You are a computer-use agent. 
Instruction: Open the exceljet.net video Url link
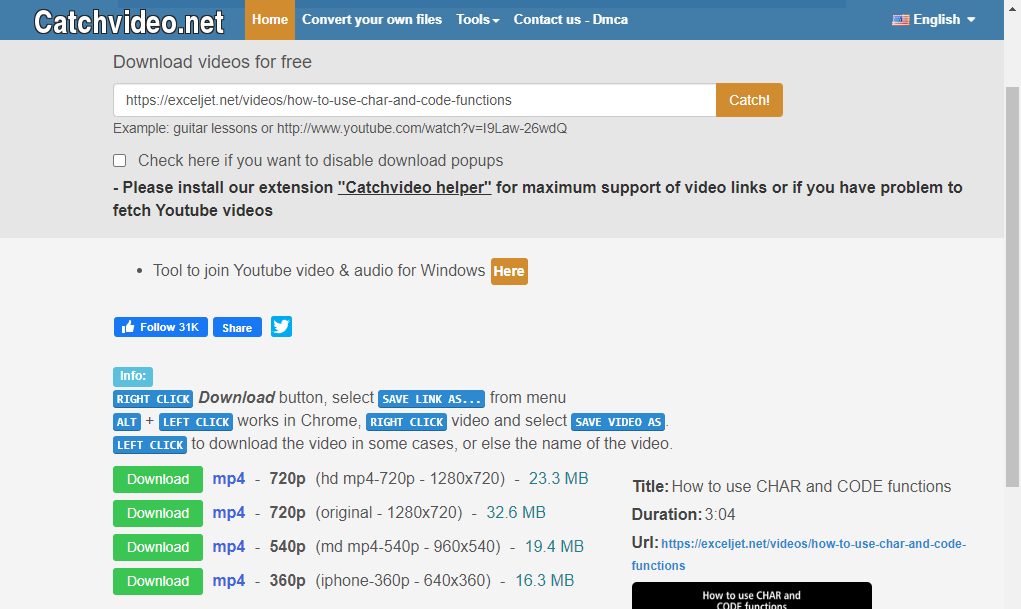[x=812, y=544]
